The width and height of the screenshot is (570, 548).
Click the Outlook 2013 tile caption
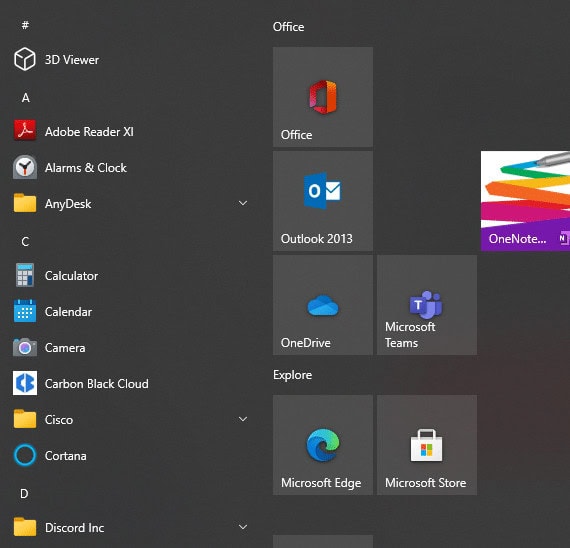coord(317,239)
